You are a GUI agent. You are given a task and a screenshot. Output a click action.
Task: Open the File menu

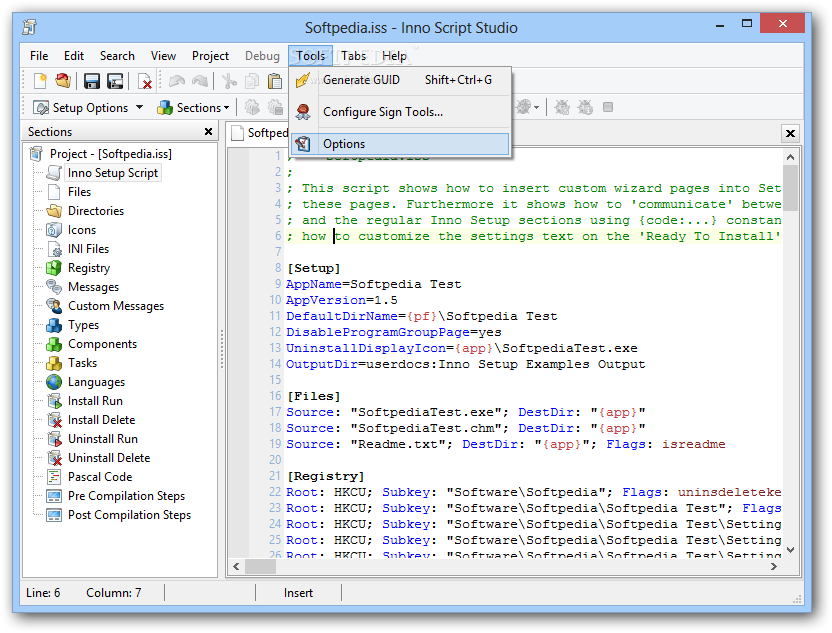pos(39,56)
